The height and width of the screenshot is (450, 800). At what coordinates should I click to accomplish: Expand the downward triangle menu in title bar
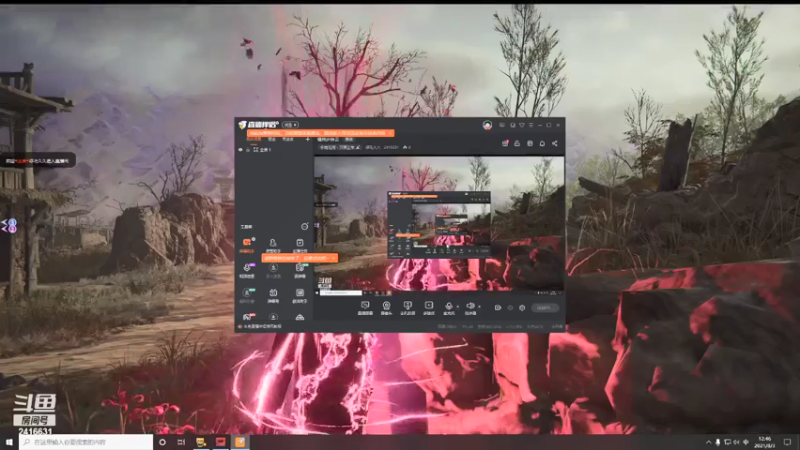[x=522, y=125]
